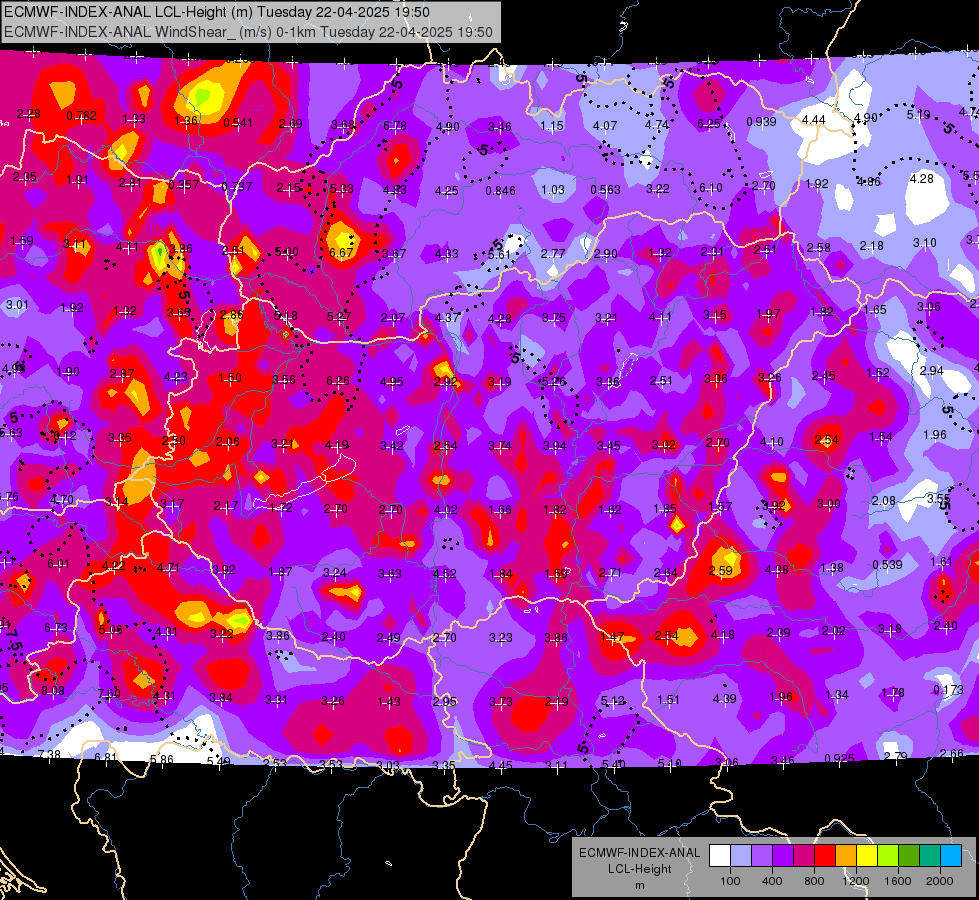
Task: Click the wind shear value 5.06
Action: pyautogui.click(x=111, y=630)
